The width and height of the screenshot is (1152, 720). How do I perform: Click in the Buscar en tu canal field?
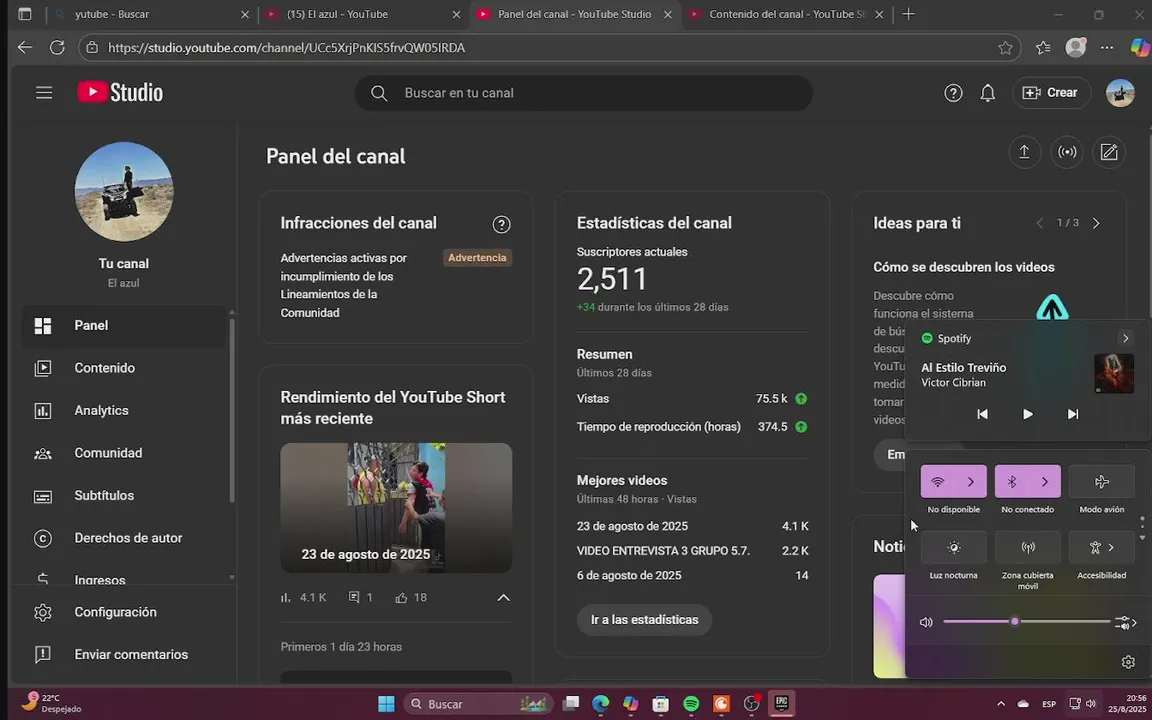[584, 93]
